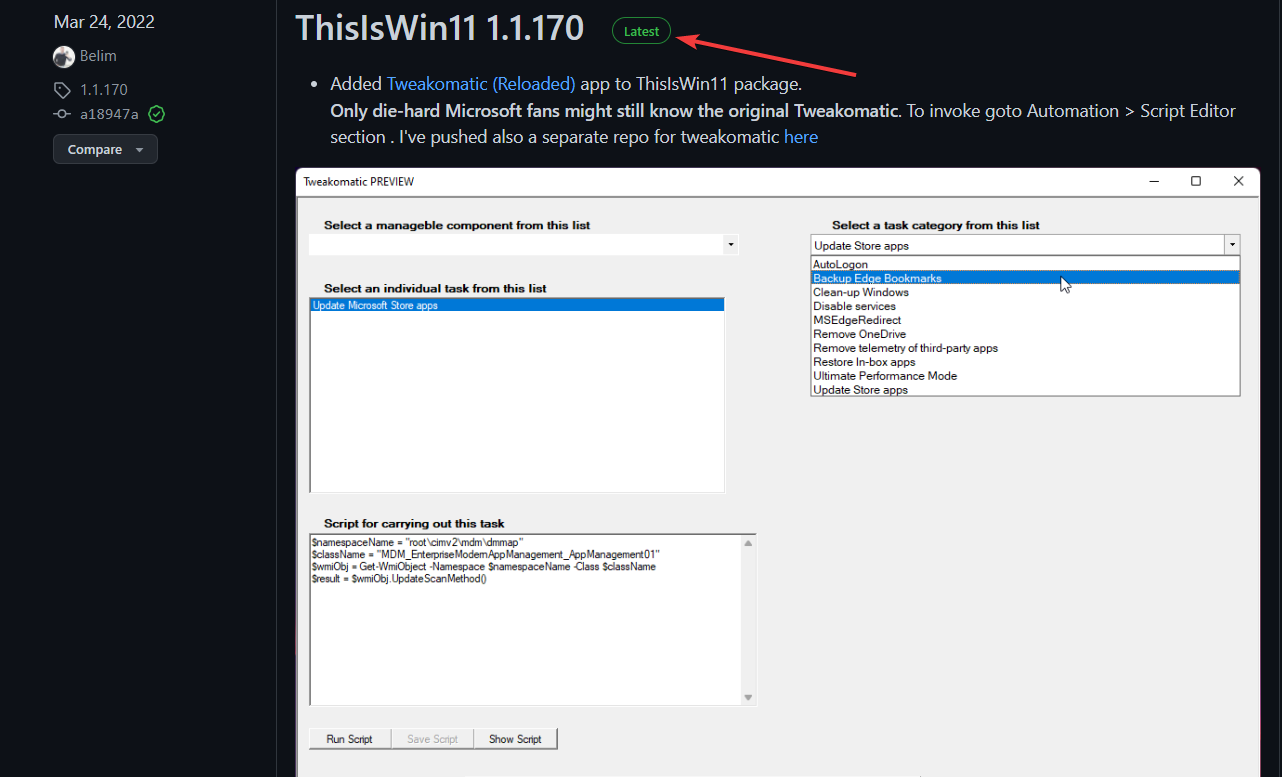Open Belim's profile
Viewport: 1282px width, 777px height.
coord(97,56)
